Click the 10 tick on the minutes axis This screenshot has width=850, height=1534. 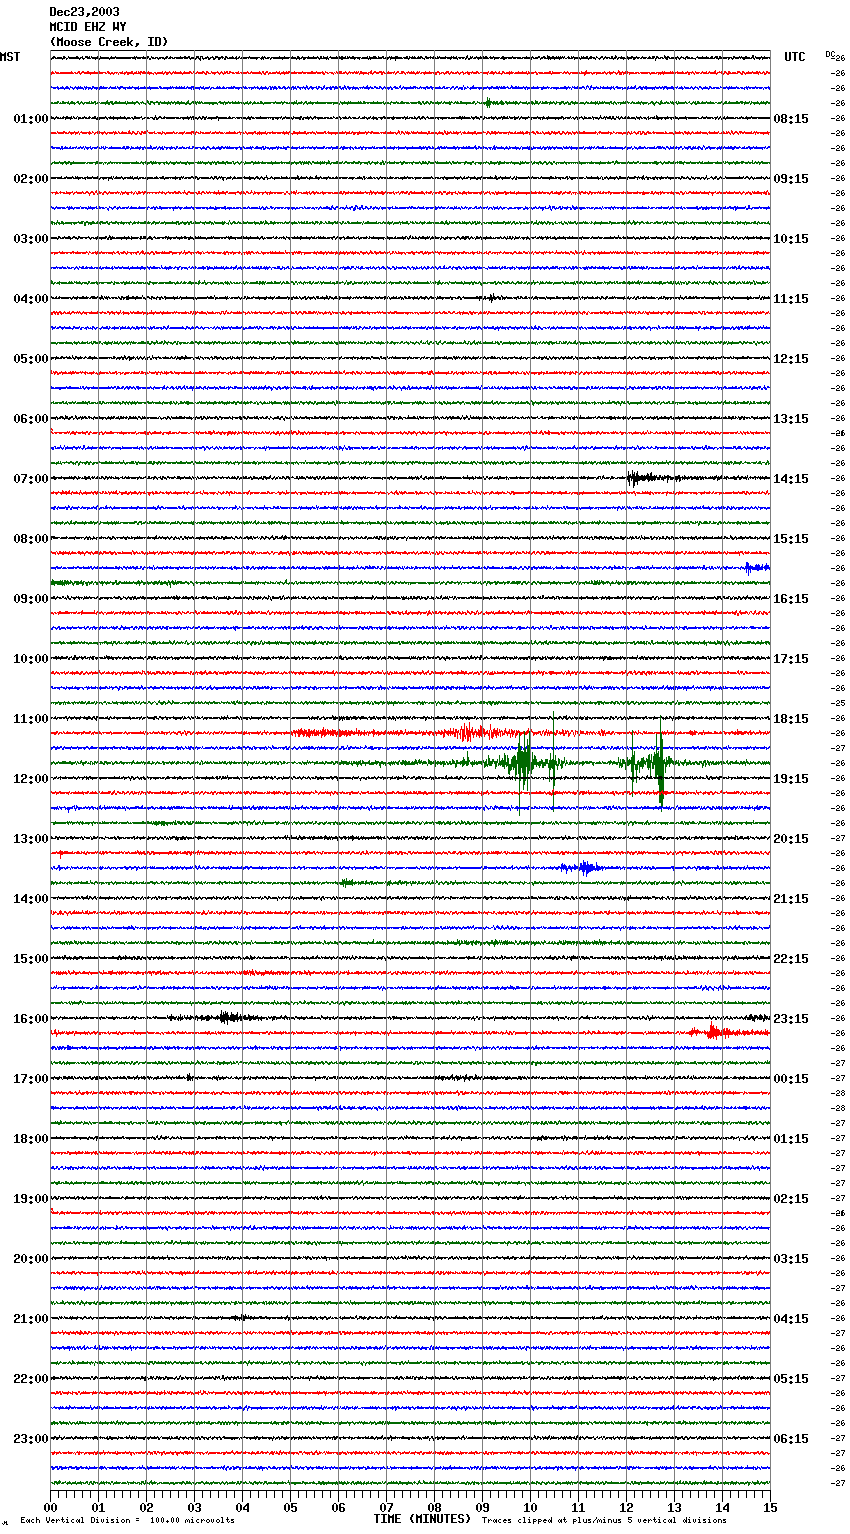(x=530, y=1507)
